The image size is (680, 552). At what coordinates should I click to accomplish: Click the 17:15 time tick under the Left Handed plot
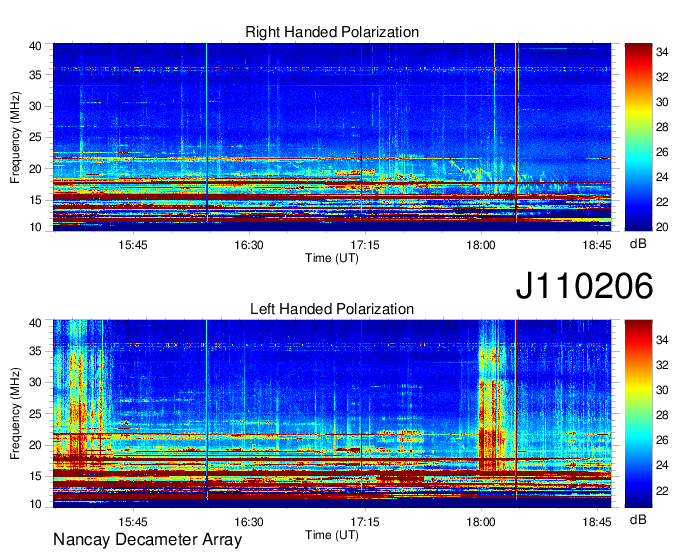pyautogui.click(x=365, y=522)
